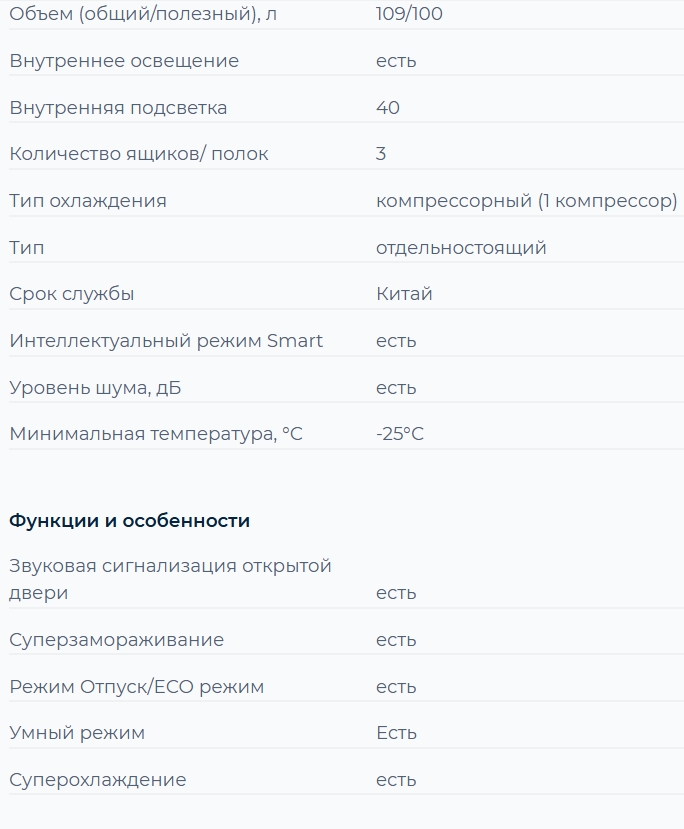Click the 'Тип охлаждения' label
Viewport: 684px width, 829px height.
88,201
